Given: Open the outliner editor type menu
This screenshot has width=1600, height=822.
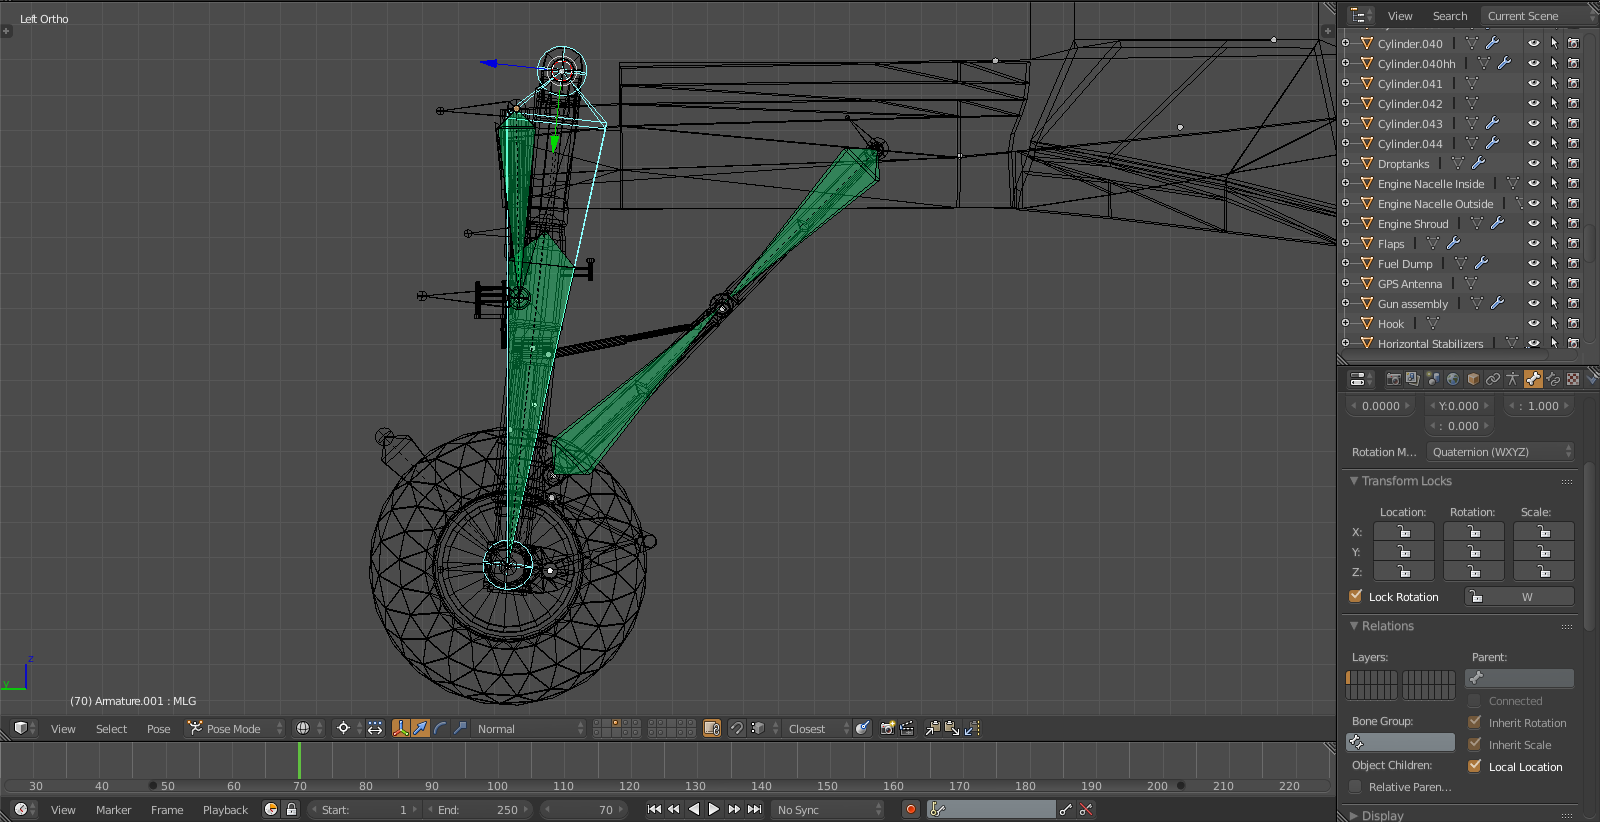Looking at the screenshot, I should click(1361, 15).
